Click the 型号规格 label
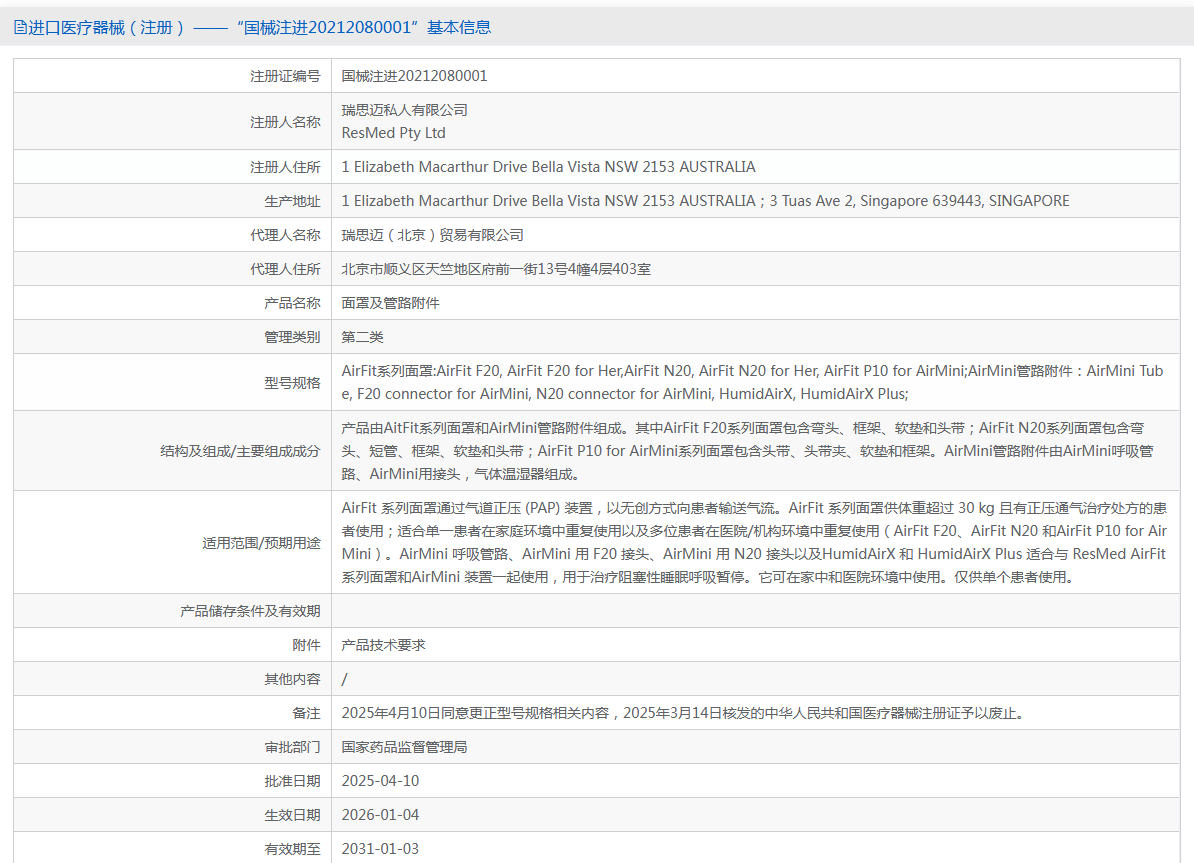This screenshot has height=863, width=1194. click(x=292, y=382)
